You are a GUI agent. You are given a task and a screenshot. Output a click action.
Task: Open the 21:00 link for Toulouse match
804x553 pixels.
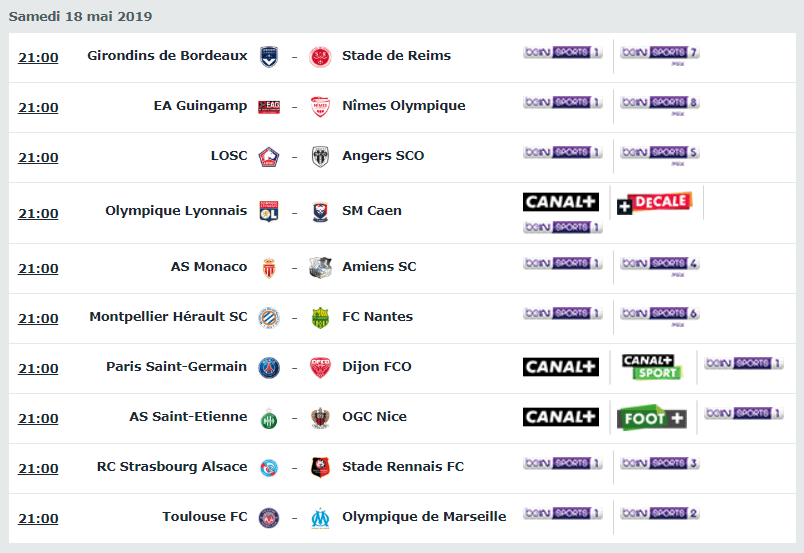38,519
